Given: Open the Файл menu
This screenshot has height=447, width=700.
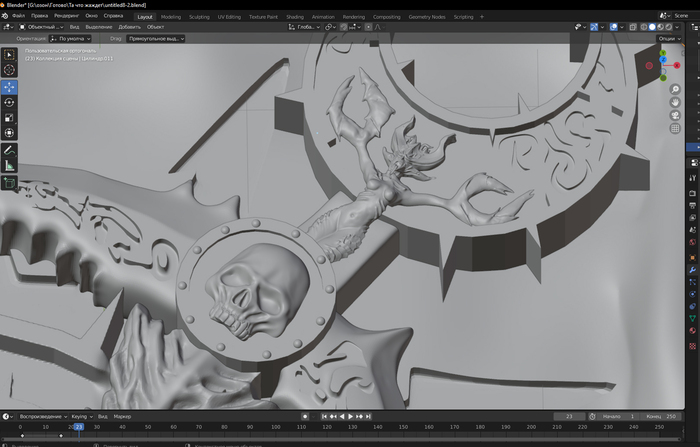Looking at the screenshot, I should 18,17.
